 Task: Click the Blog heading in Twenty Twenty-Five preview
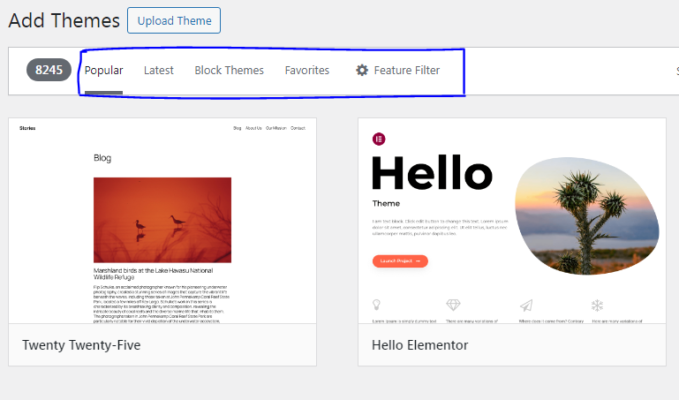tap(102, 158)
